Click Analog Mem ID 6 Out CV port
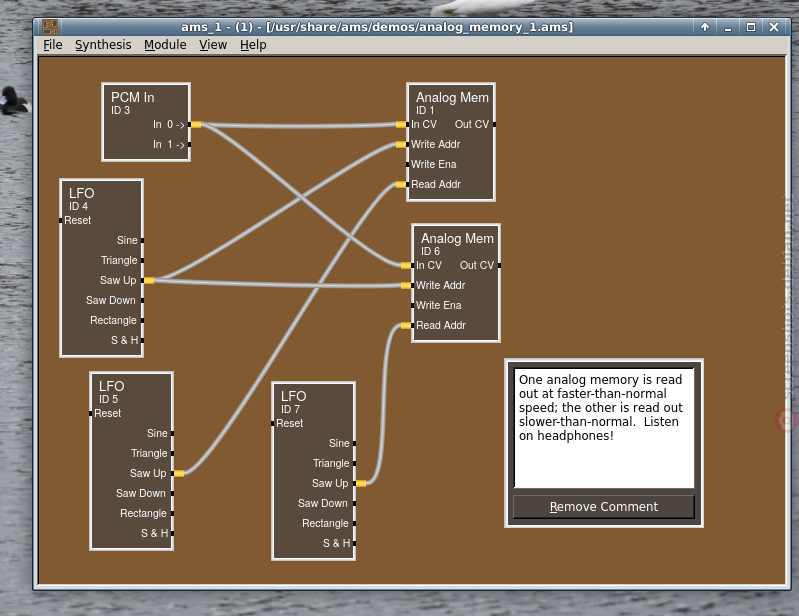 click(499, 265)
